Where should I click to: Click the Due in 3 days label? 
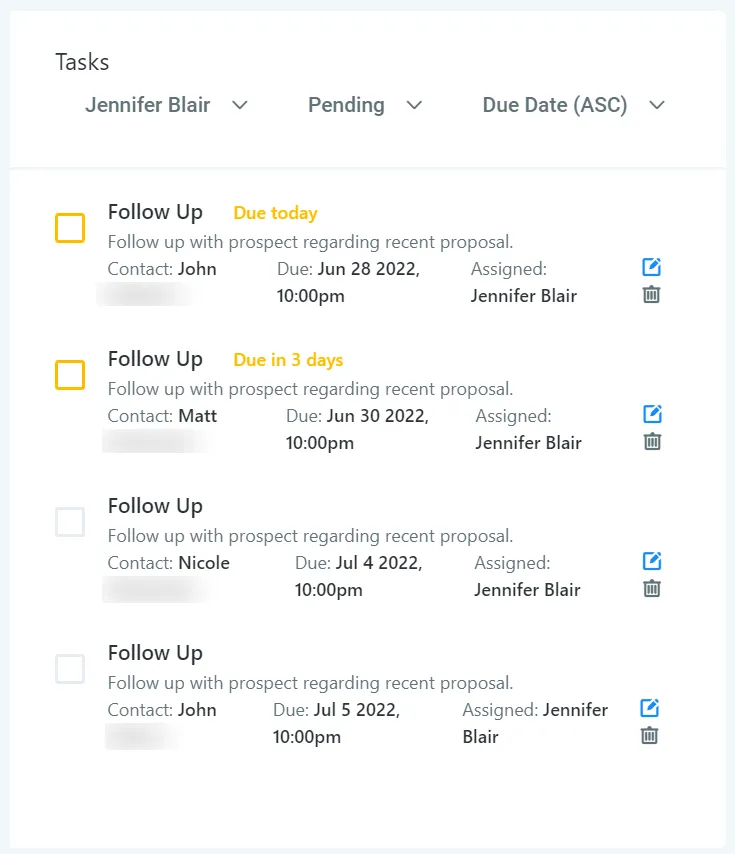[288, 360]
